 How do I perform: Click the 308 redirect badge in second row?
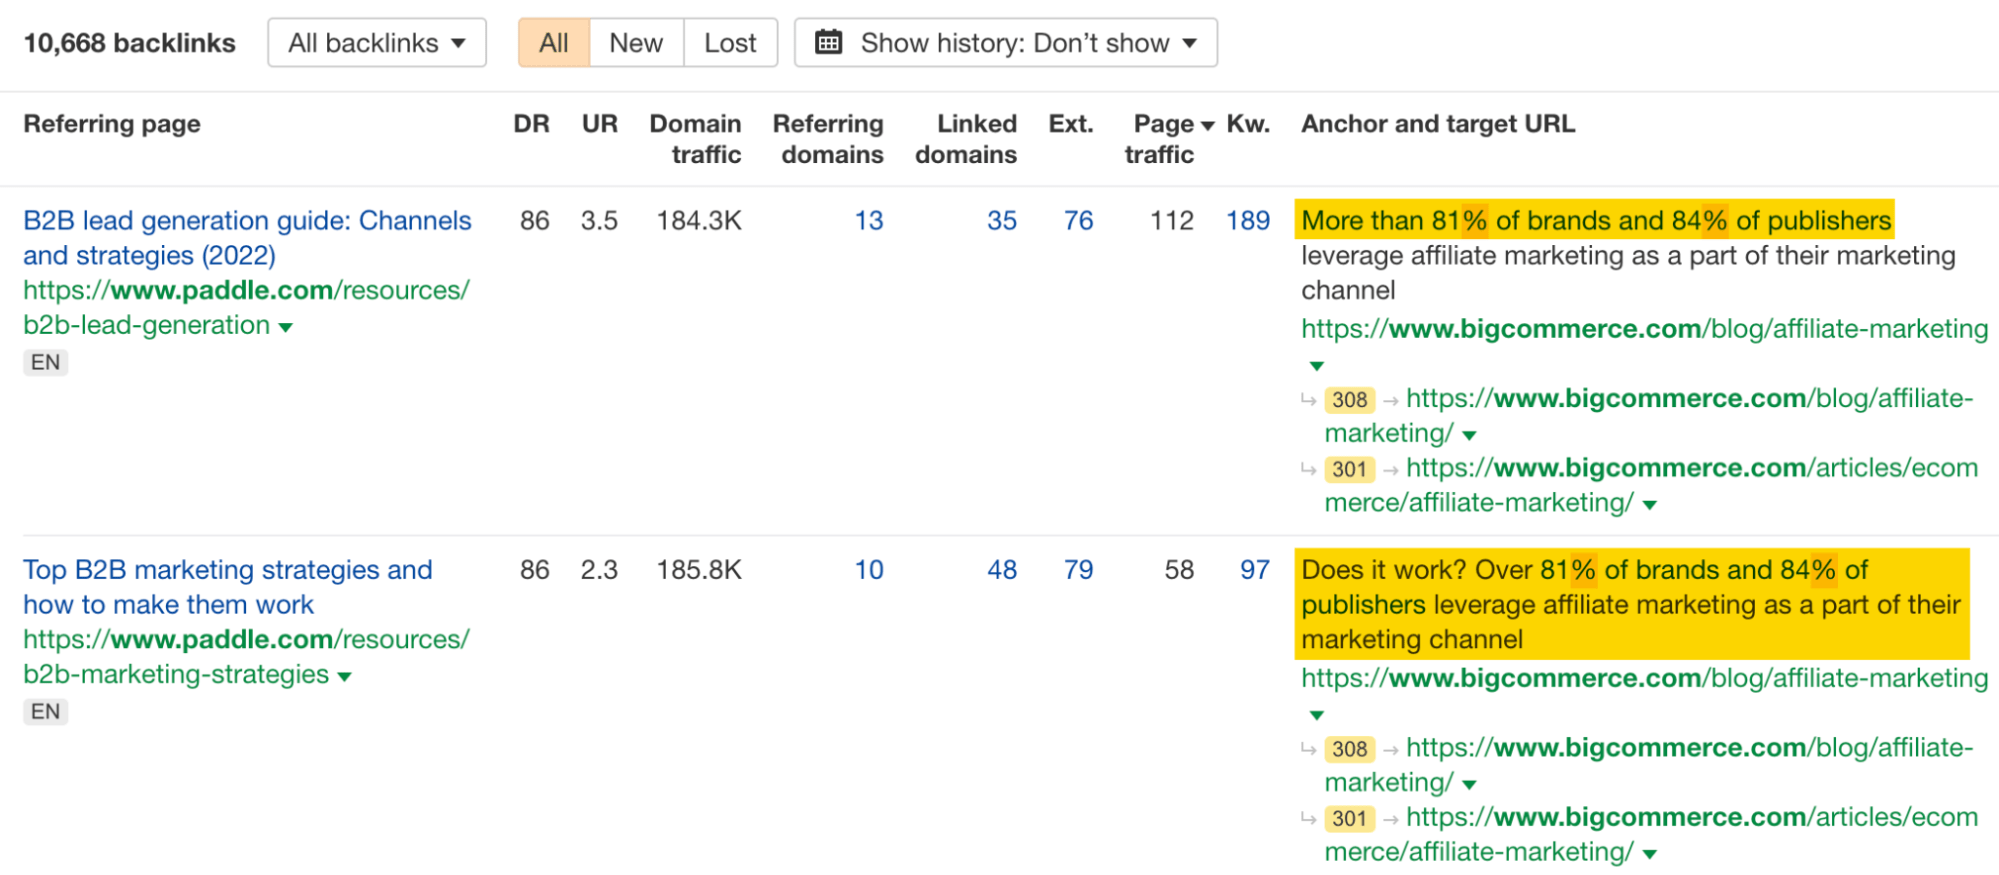point(1349,749)
